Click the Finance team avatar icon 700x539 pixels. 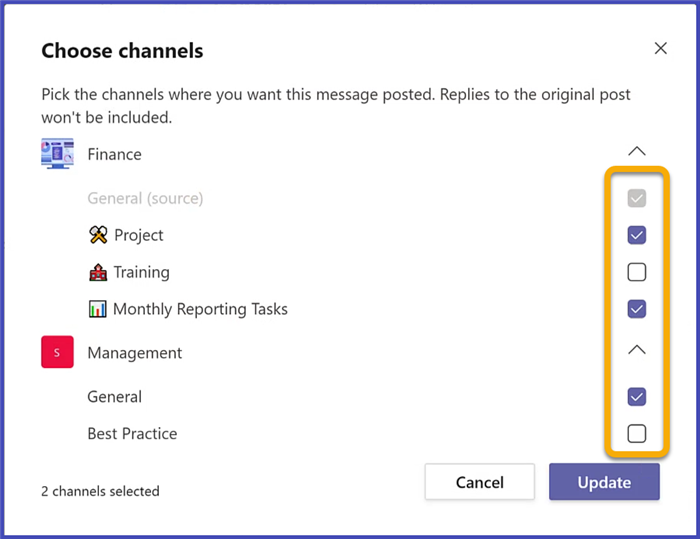57,154
